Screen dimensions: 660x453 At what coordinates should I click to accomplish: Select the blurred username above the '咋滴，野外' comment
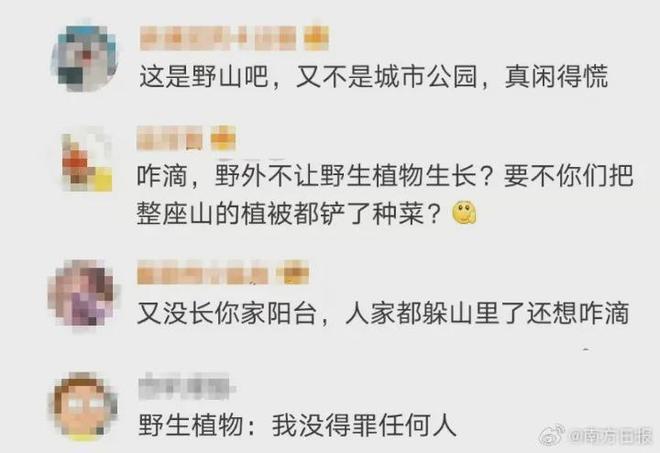tap(170, 138)
